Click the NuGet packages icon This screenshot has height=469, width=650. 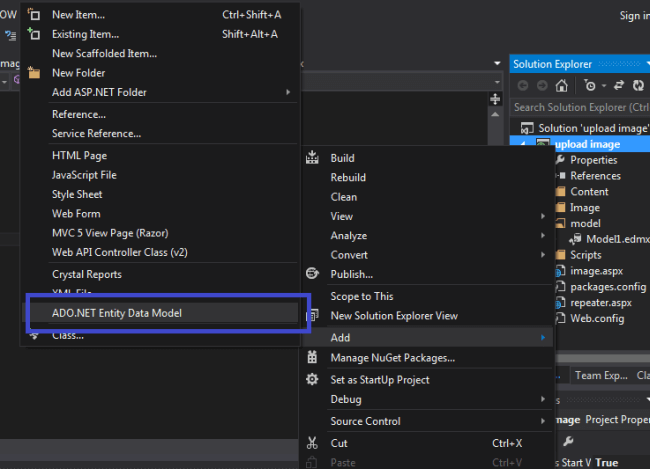[x=312, y=357]
